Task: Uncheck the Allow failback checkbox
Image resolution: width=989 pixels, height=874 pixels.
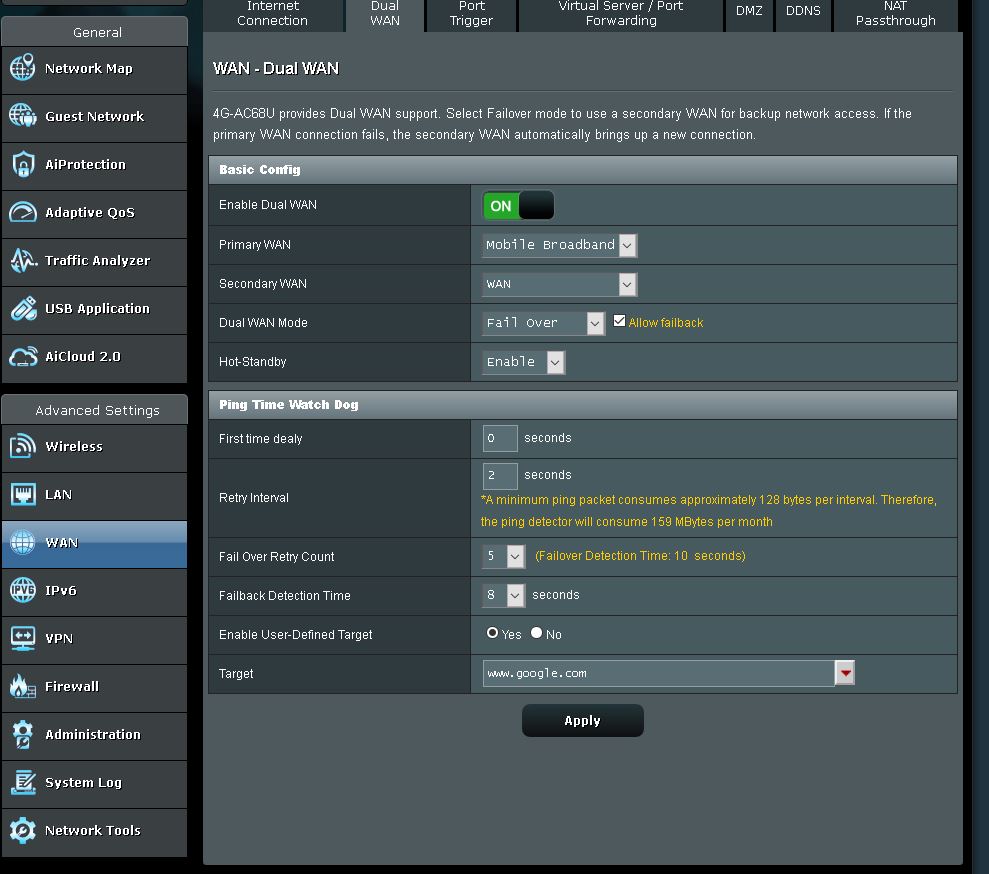Action: (x=620, y=321)
